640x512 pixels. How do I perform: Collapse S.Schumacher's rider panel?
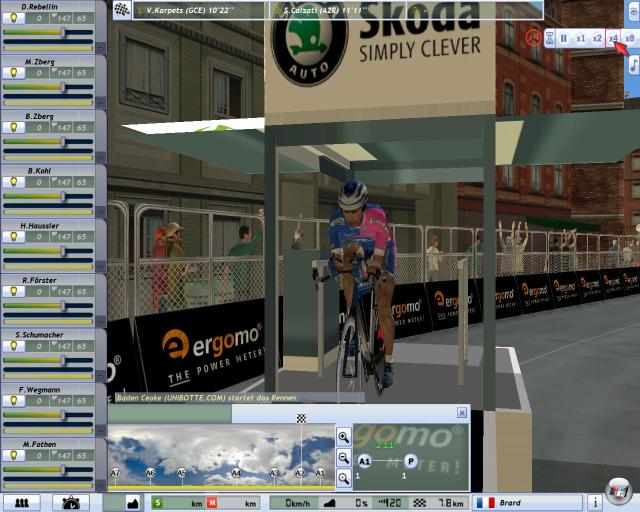coord(100,376)
